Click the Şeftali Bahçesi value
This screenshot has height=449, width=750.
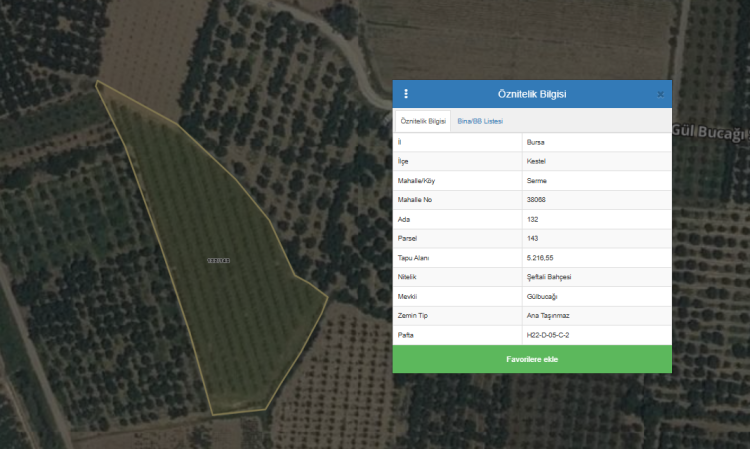(x=549, y=277)
